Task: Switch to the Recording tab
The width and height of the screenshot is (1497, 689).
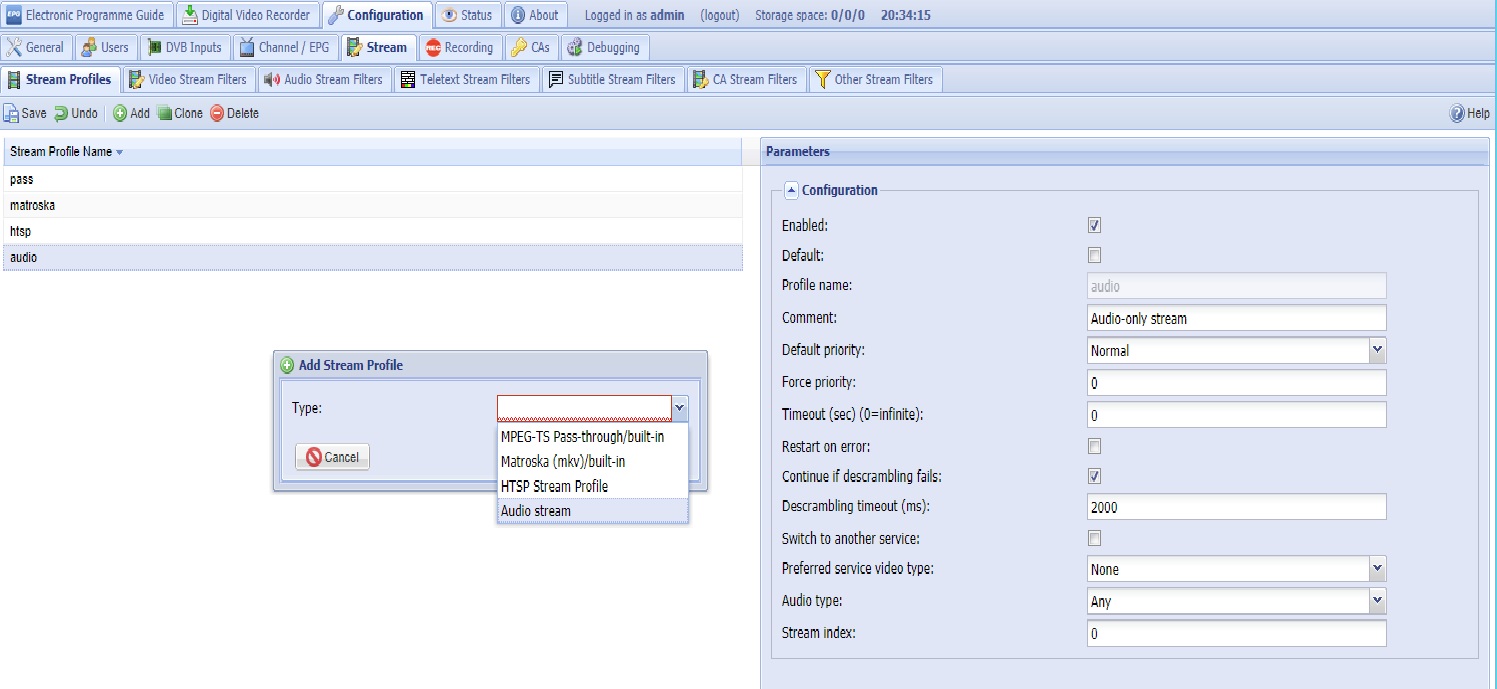Action: click(x=459, y=47)
